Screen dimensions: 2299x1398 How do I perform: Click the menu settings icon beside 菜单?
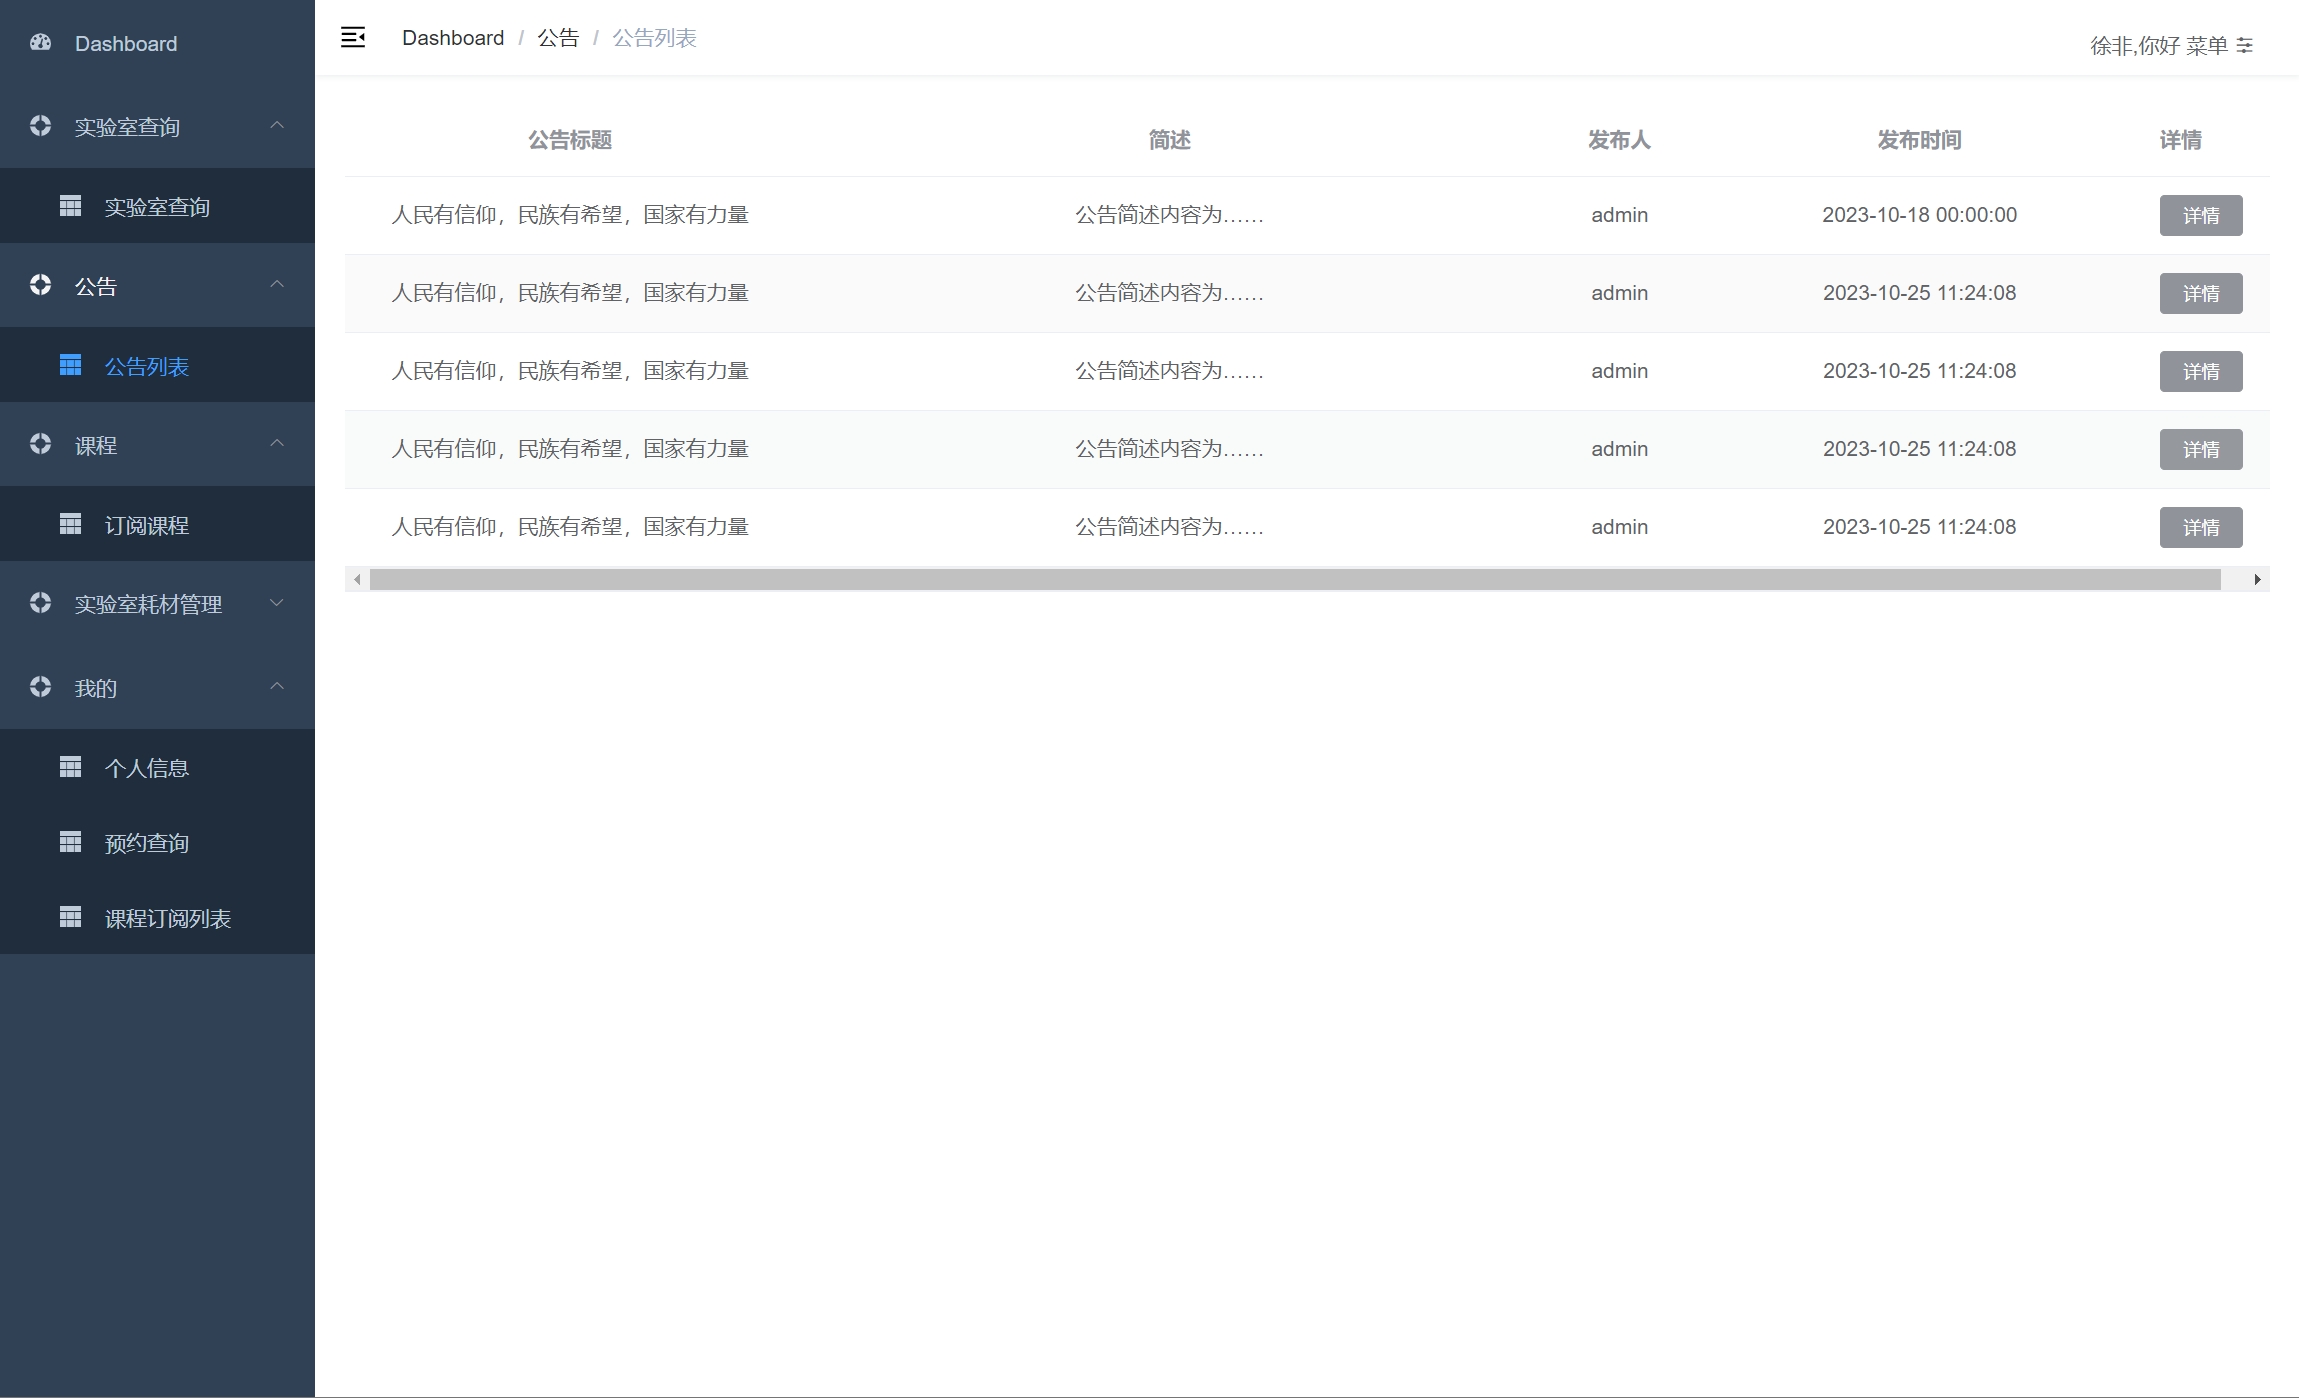point(2245,45)
